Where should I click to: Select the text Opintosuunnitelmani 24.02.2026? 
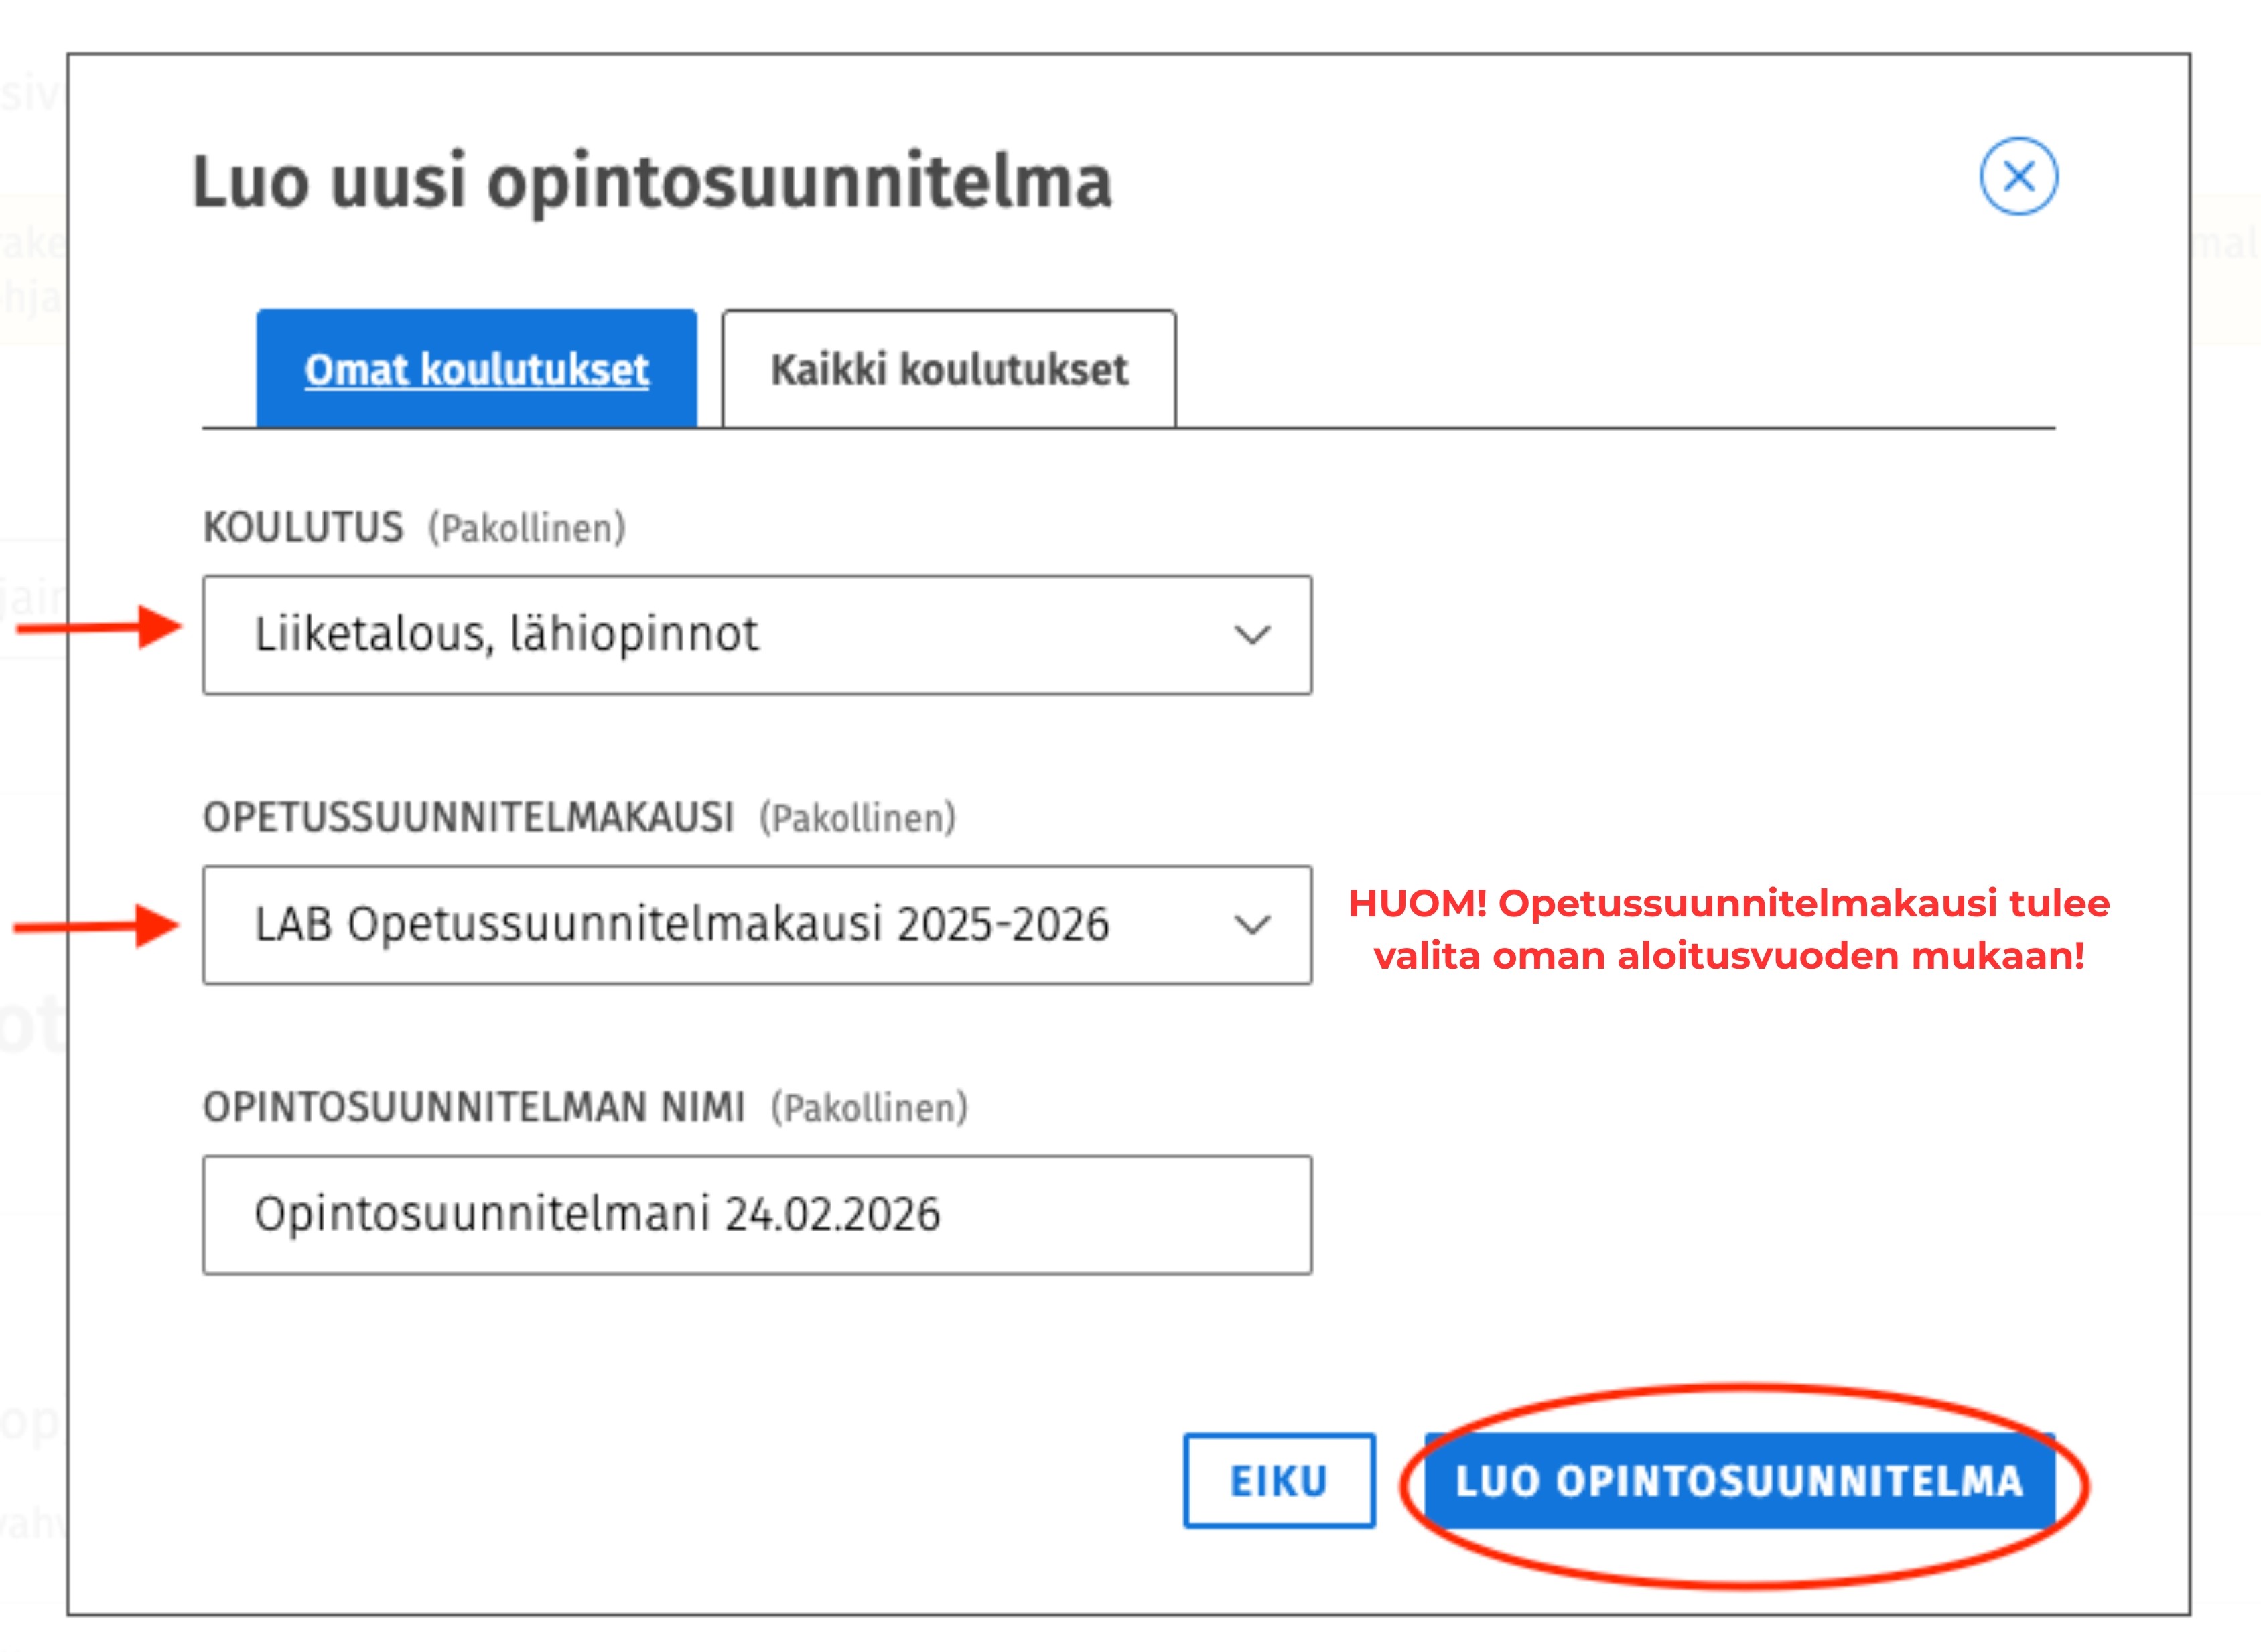click(597, 1214)
